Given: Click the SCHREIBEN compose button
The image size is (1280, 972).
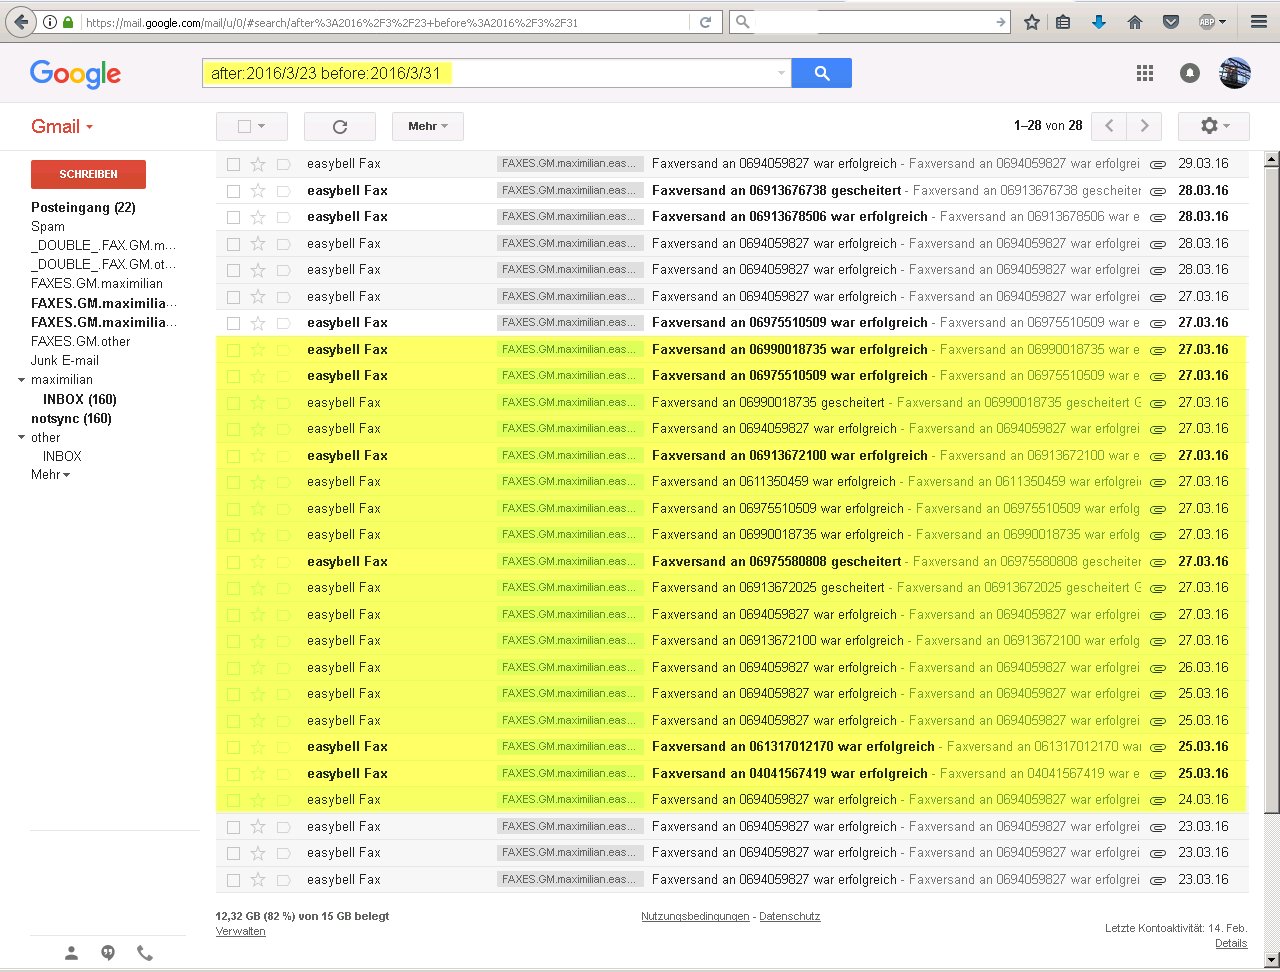Looking at the screenshot, I should coord(88,174).
